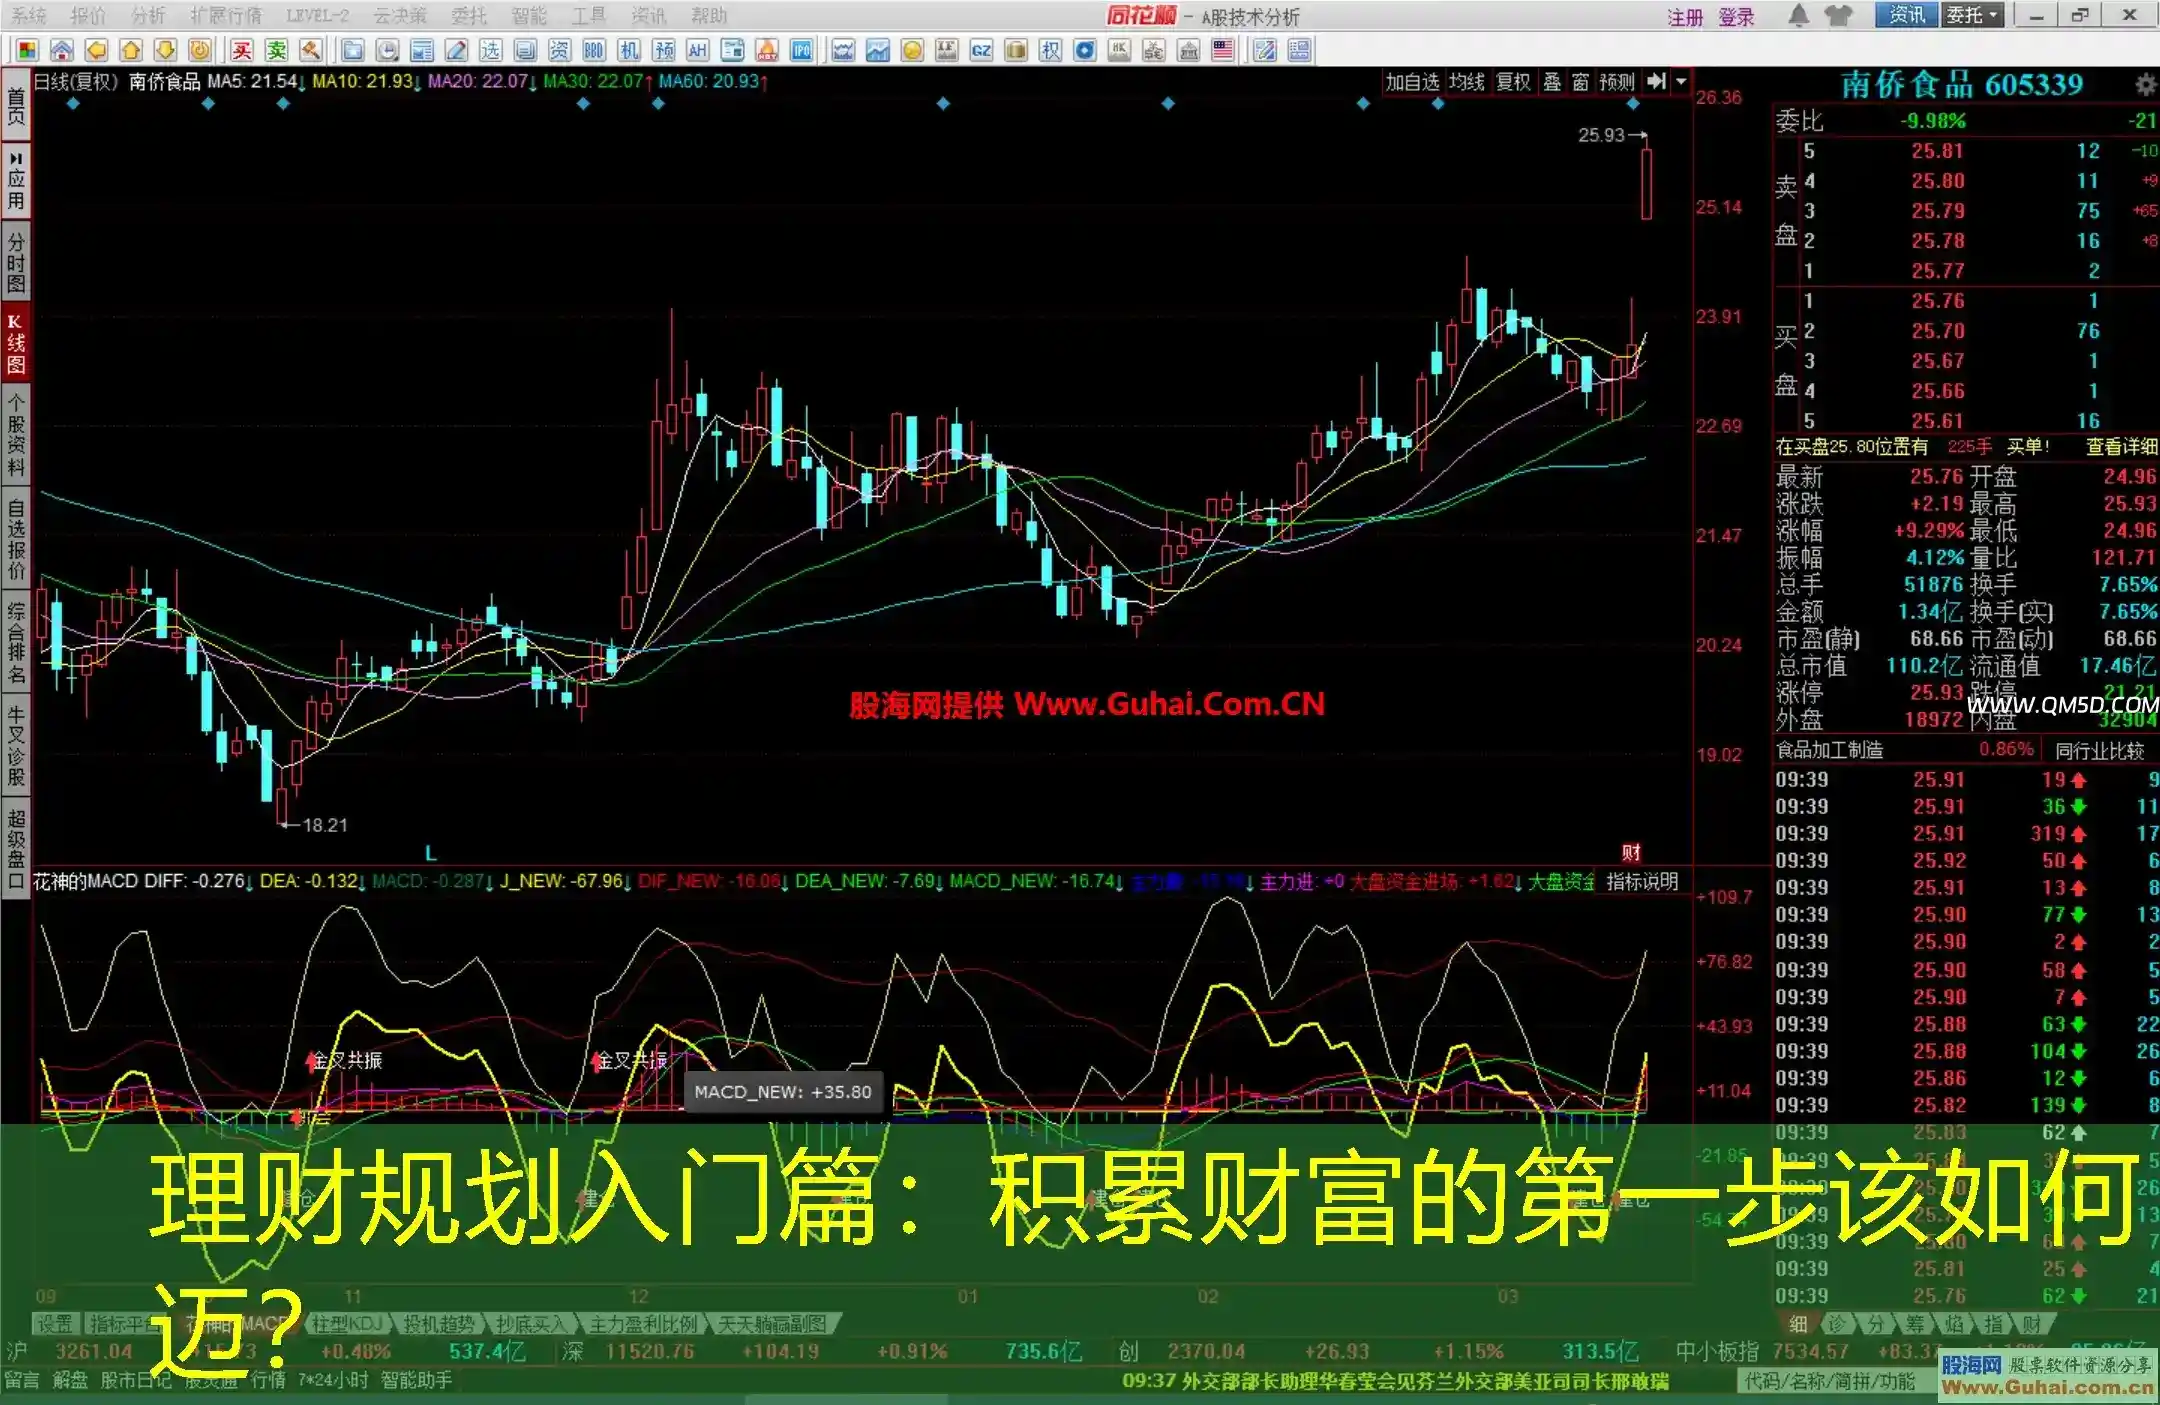Click the GZ toolbar icon
Screen dimensions: 2160x1405
981,50
